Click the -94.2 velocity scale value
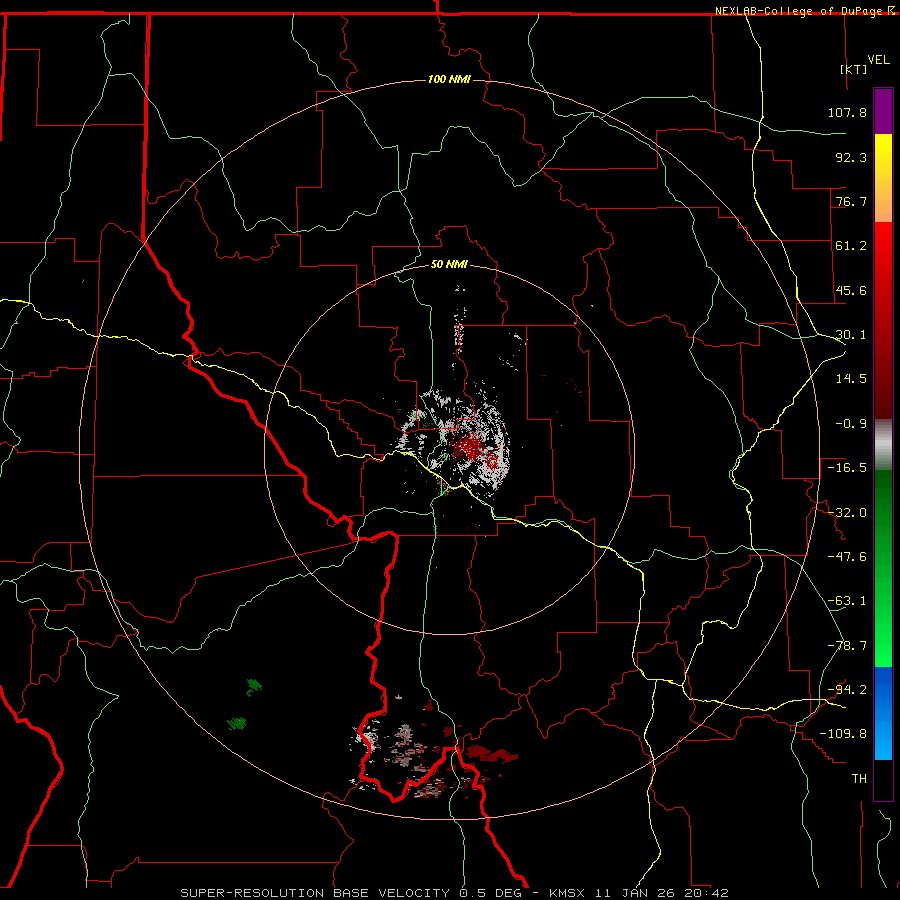Image resolution: width=900 pixels, height=900 pixels. coord(847,690)
